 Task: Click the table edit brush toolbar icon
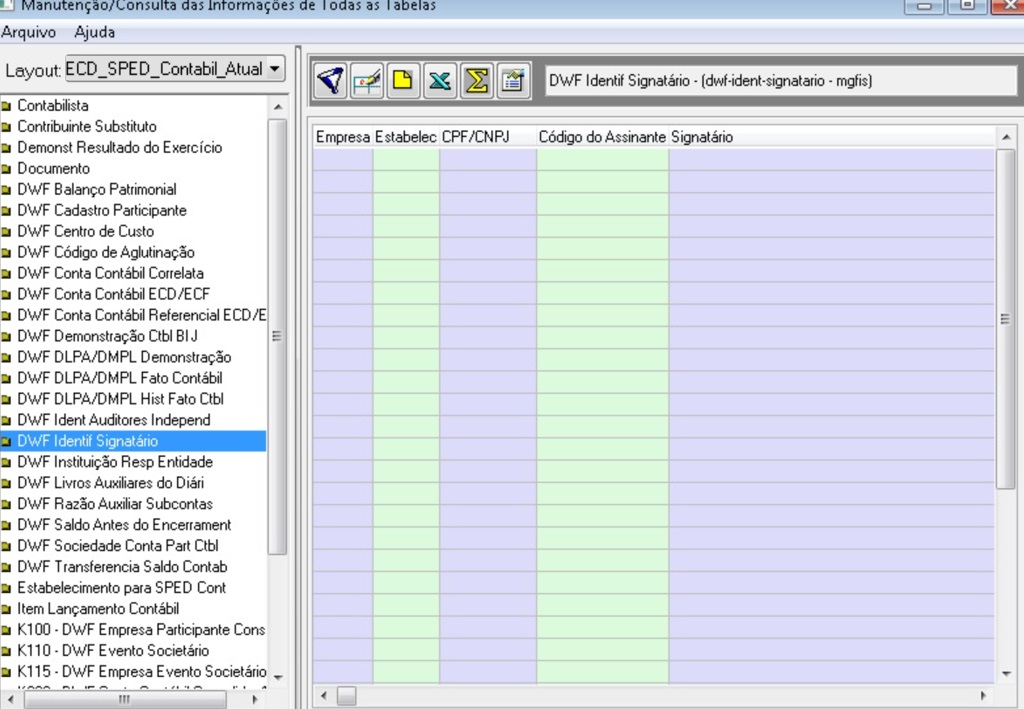[367, 81]
